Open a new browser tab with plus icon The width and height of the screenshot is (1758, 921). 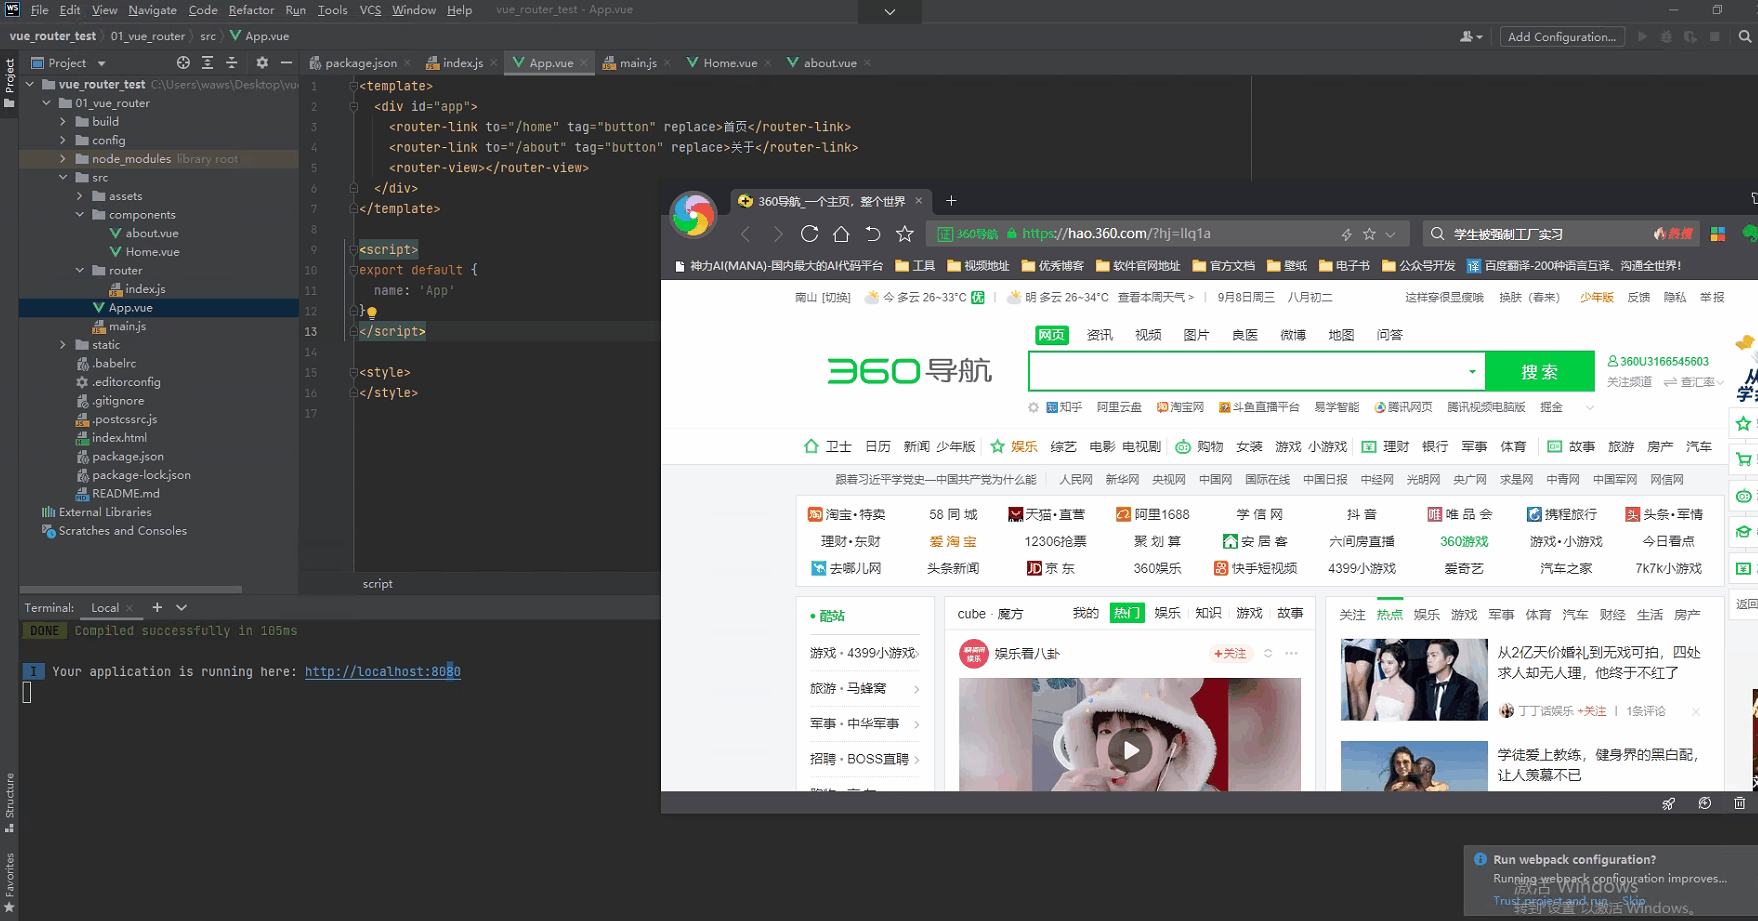click(951, 201)
